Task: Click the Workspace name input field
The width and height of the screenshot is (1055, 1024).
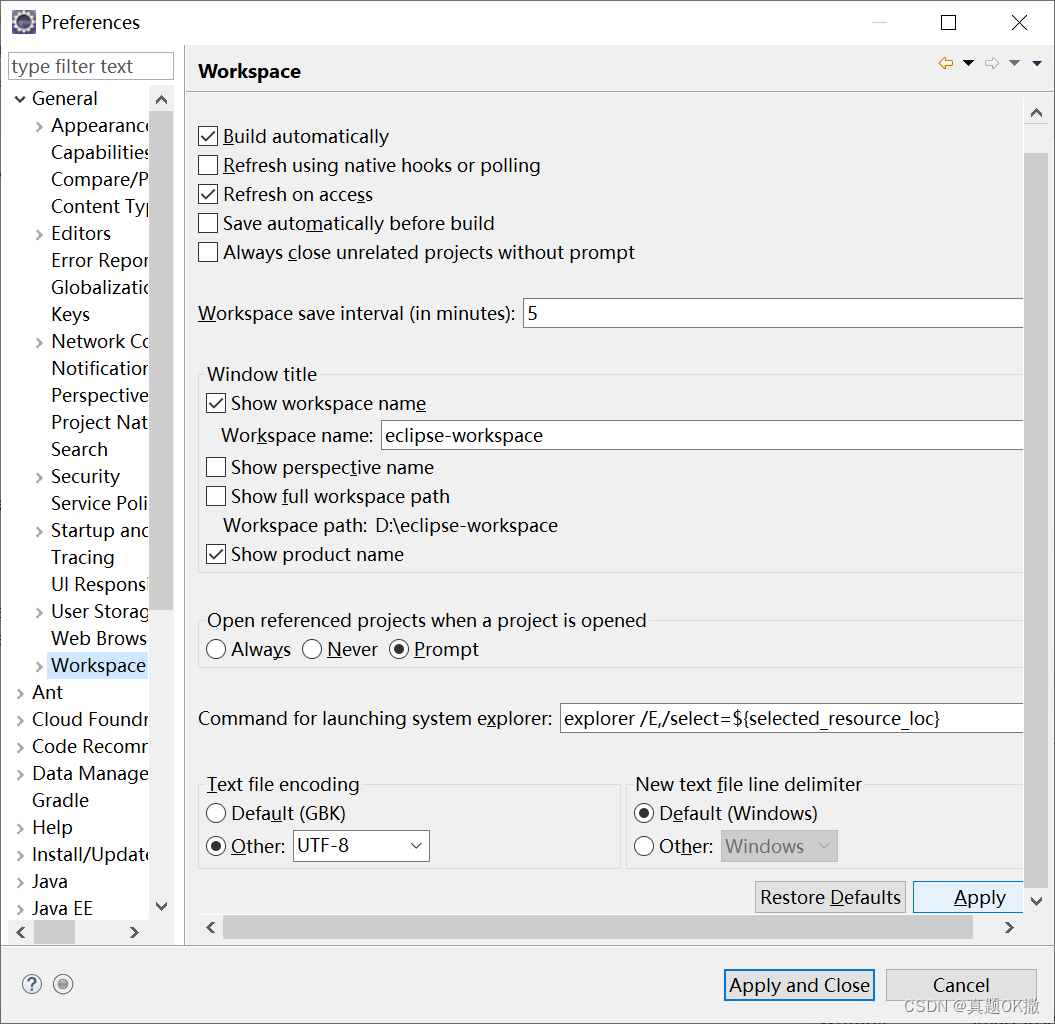Action: [702, 435]
